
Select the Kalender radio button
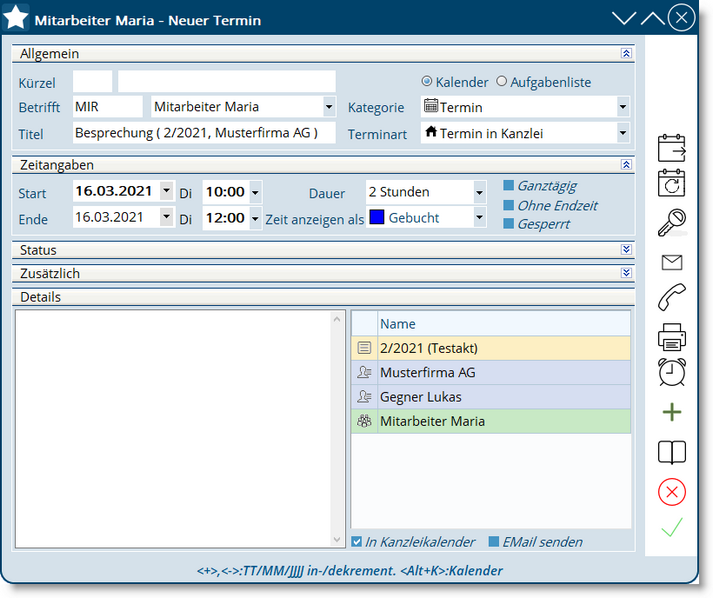pos(427,81)
